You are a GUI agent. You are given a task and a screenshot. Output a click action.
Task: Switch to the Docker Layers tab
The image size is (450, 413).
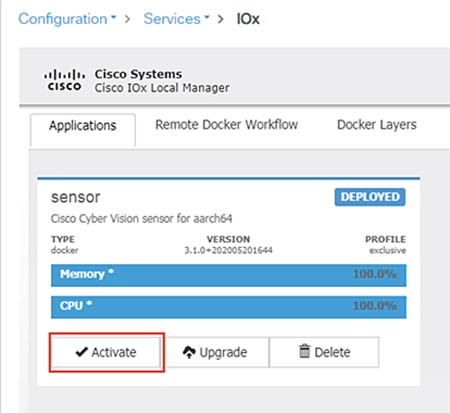click(377, 125)
